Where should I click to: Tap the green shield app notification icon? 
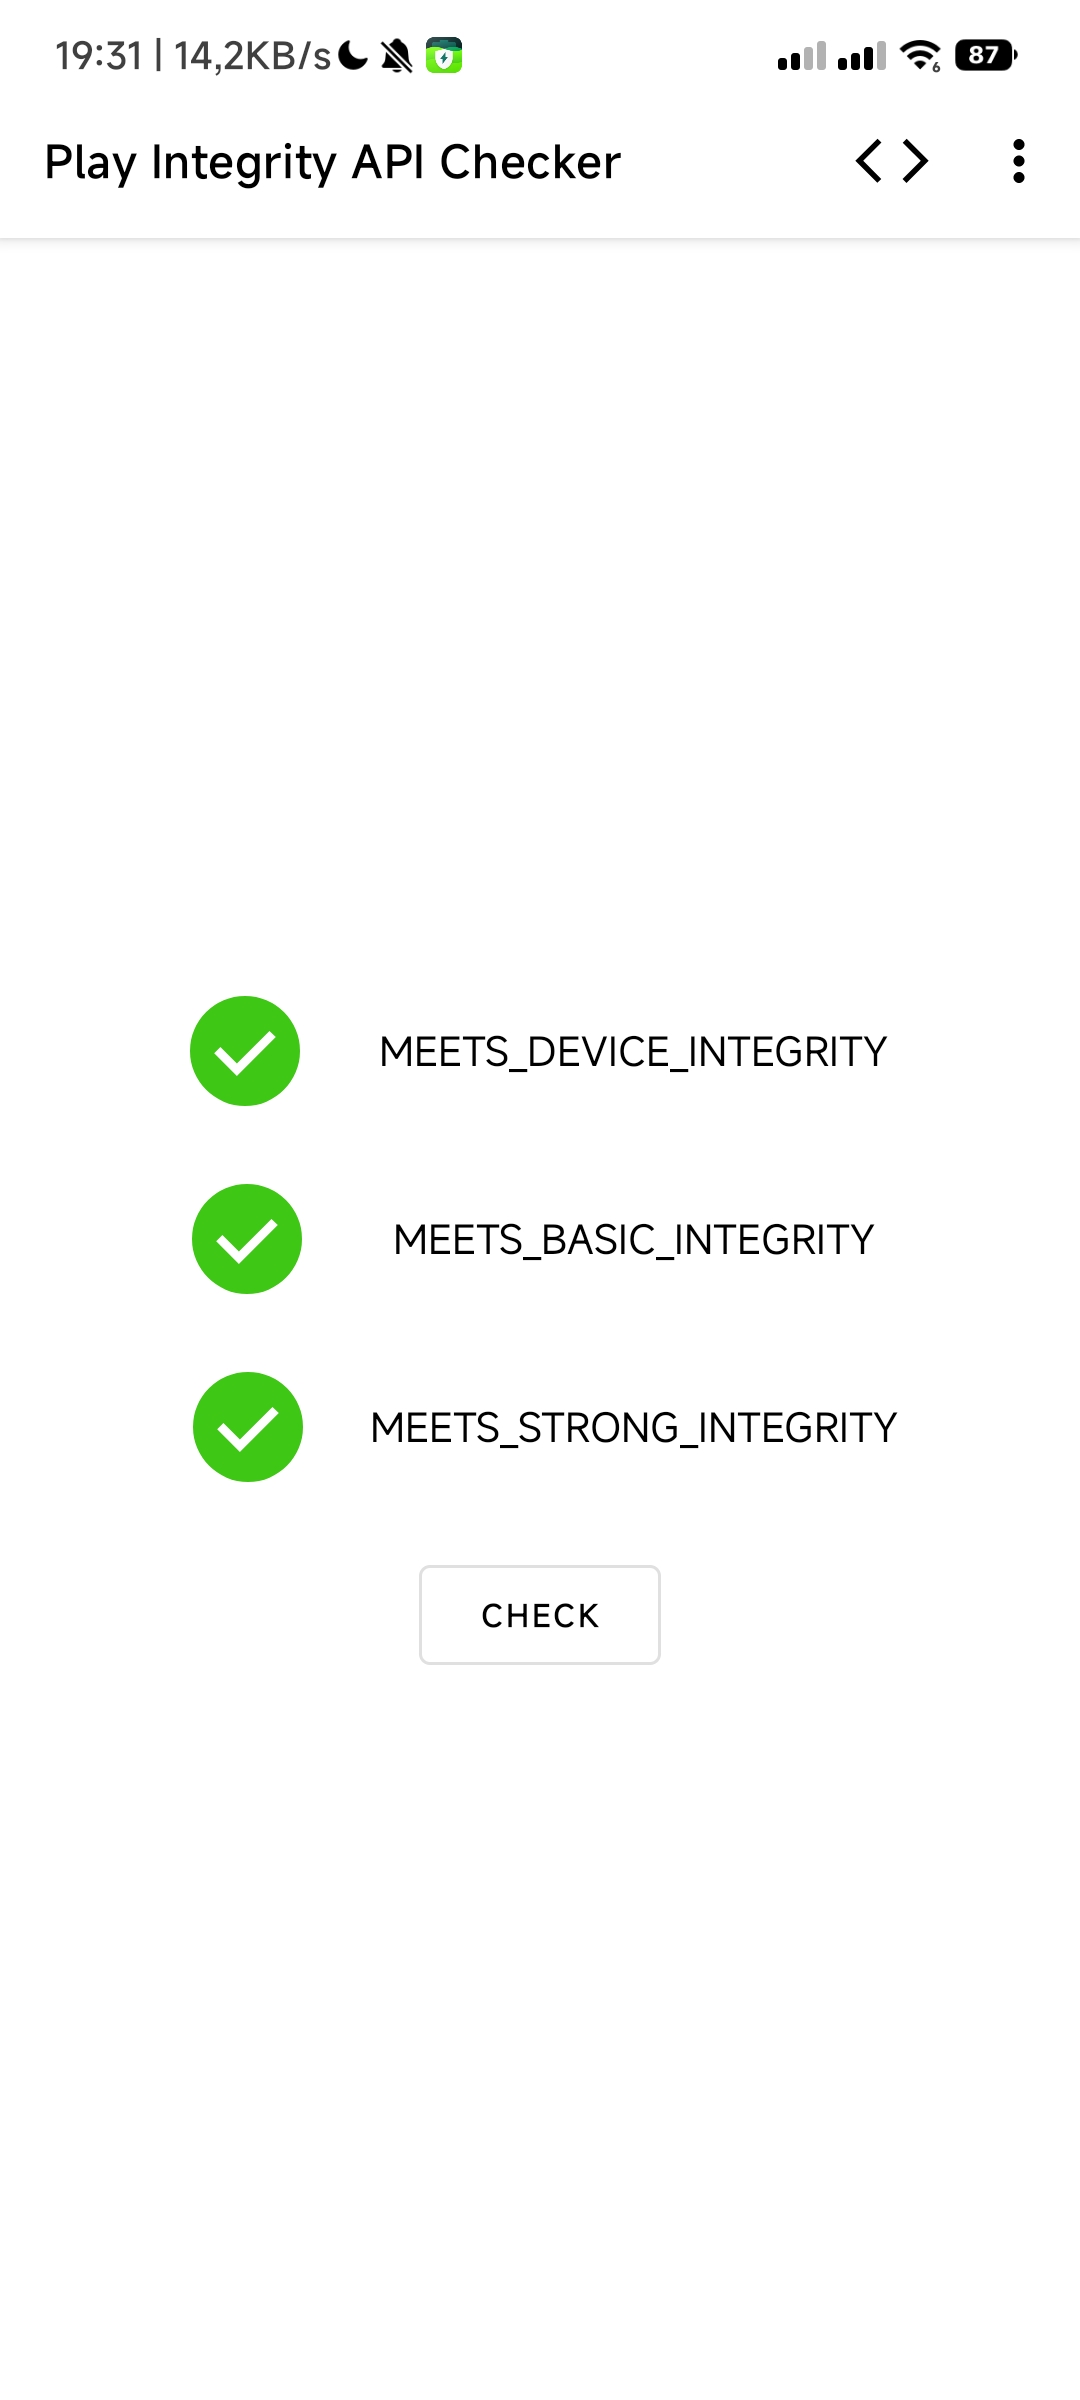pyautogui.click(x=444, y=56)
